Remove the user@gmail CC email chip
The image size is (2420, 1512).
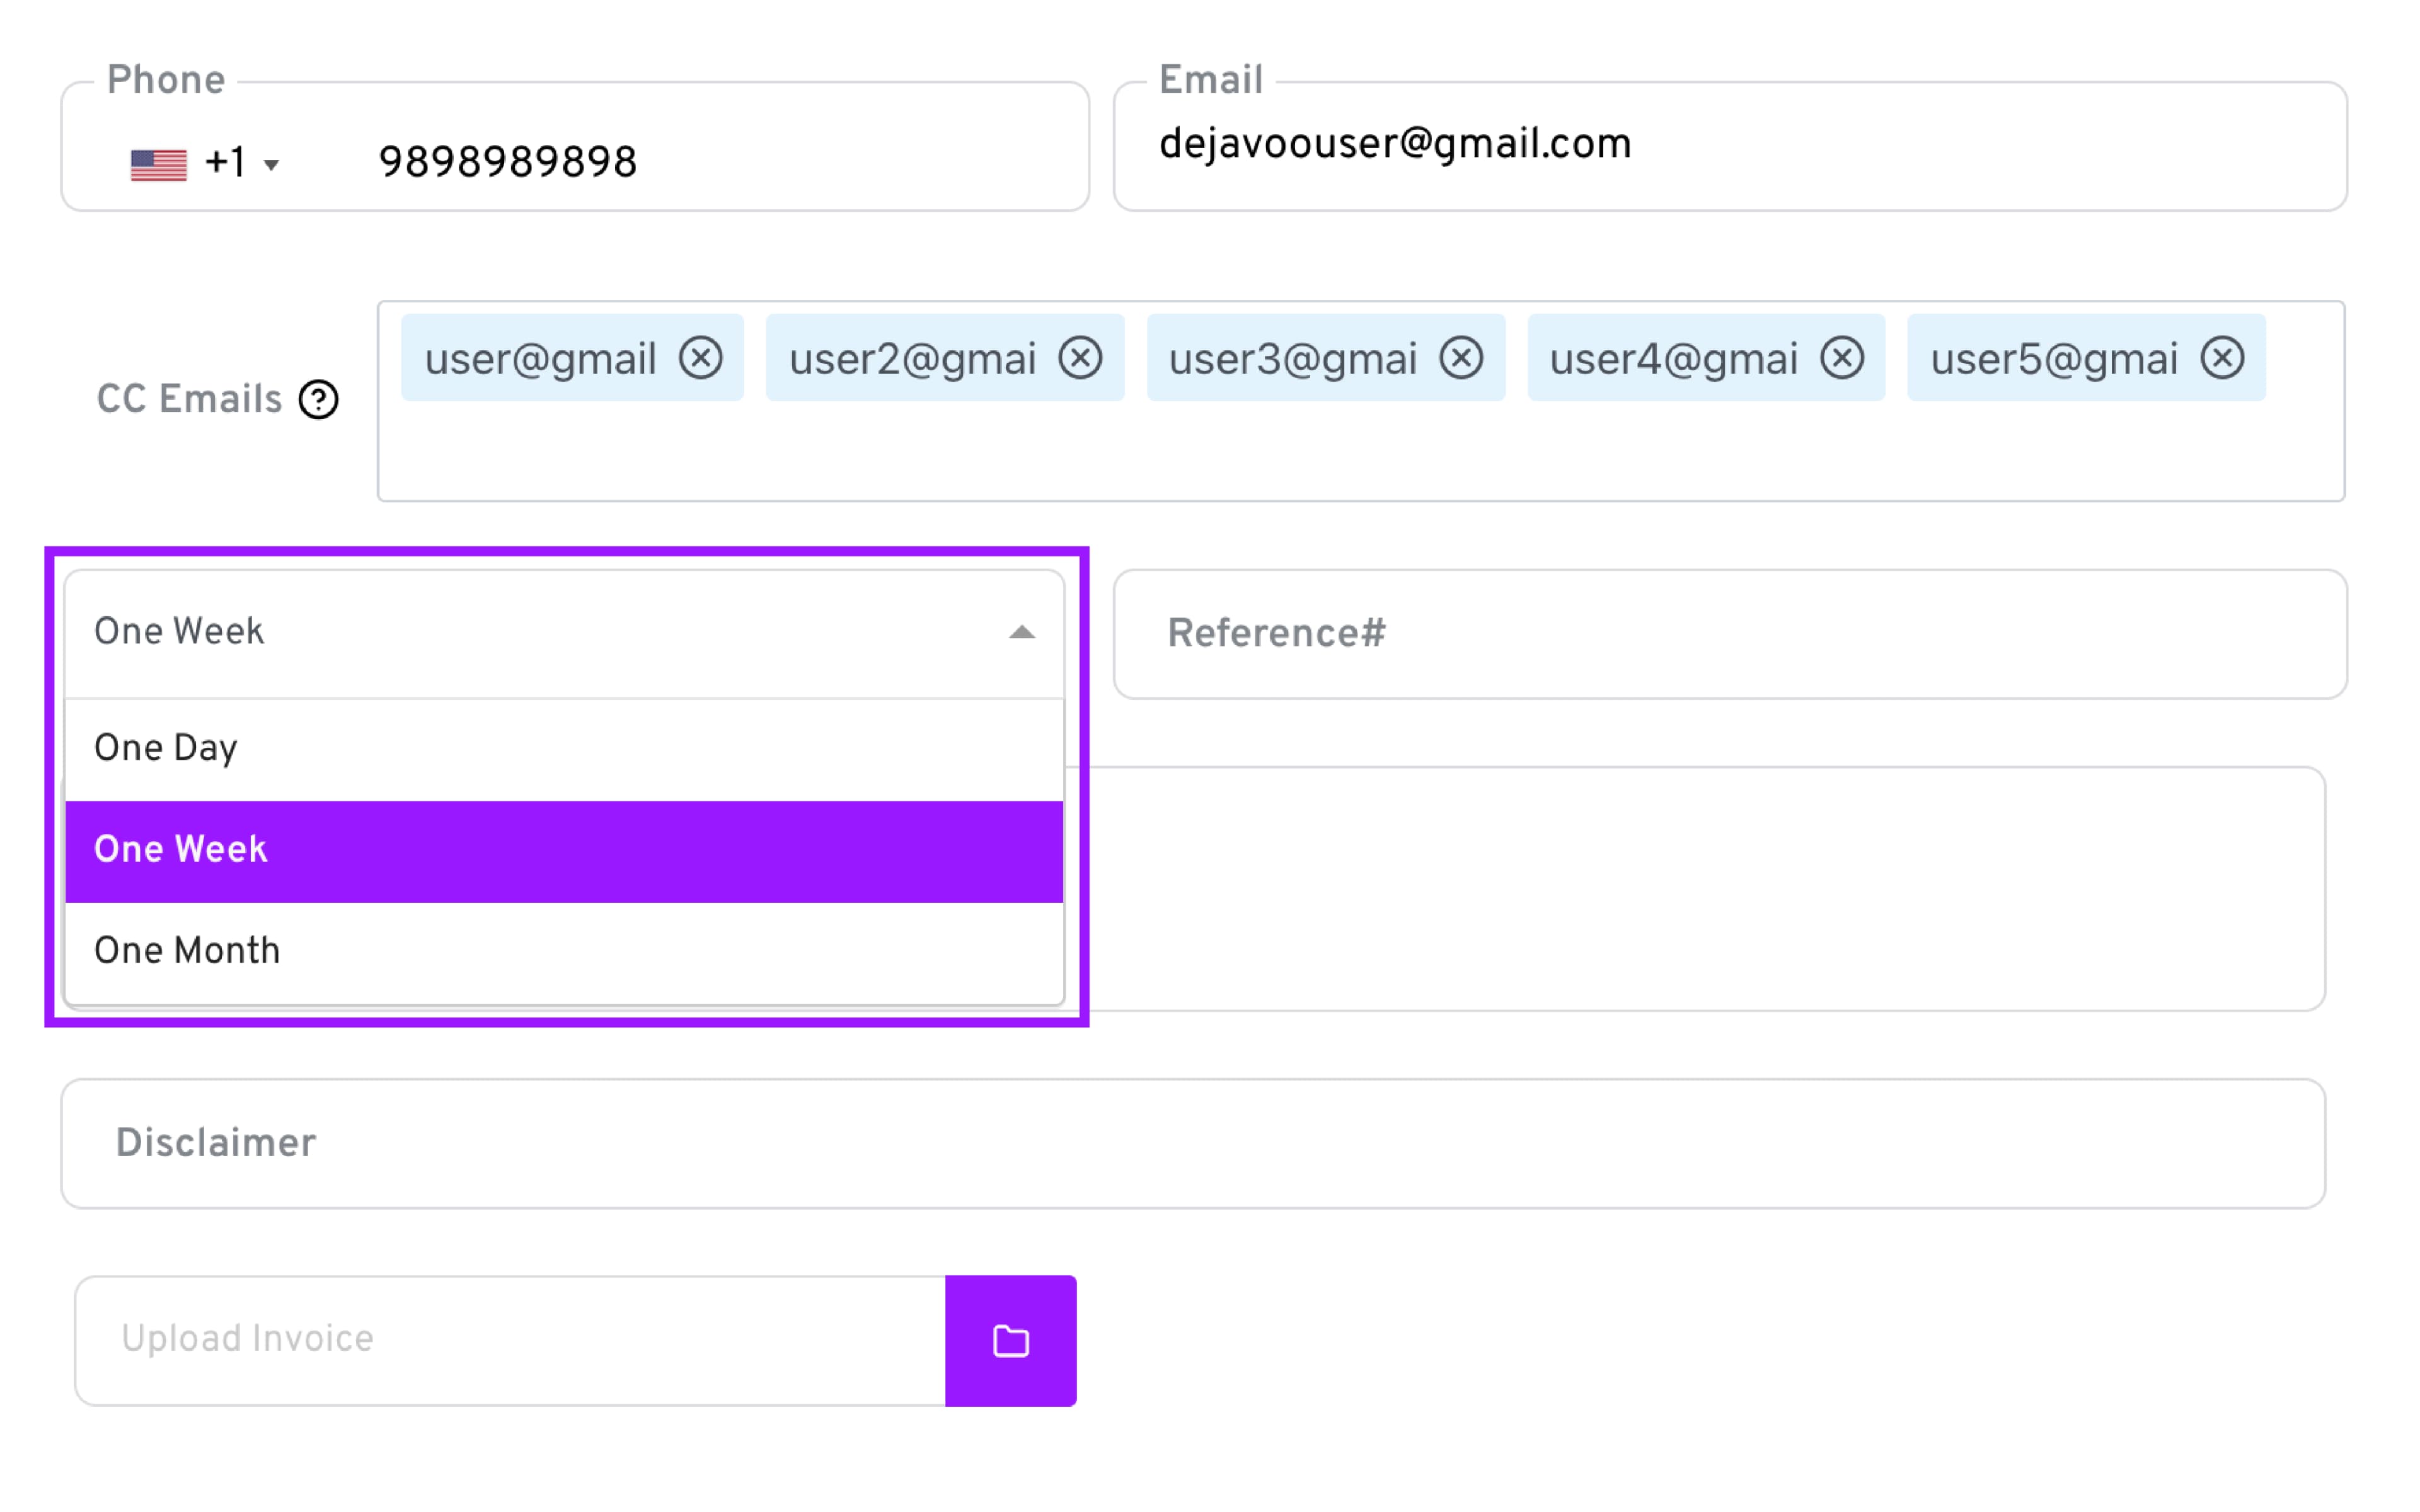click(700, 358)
